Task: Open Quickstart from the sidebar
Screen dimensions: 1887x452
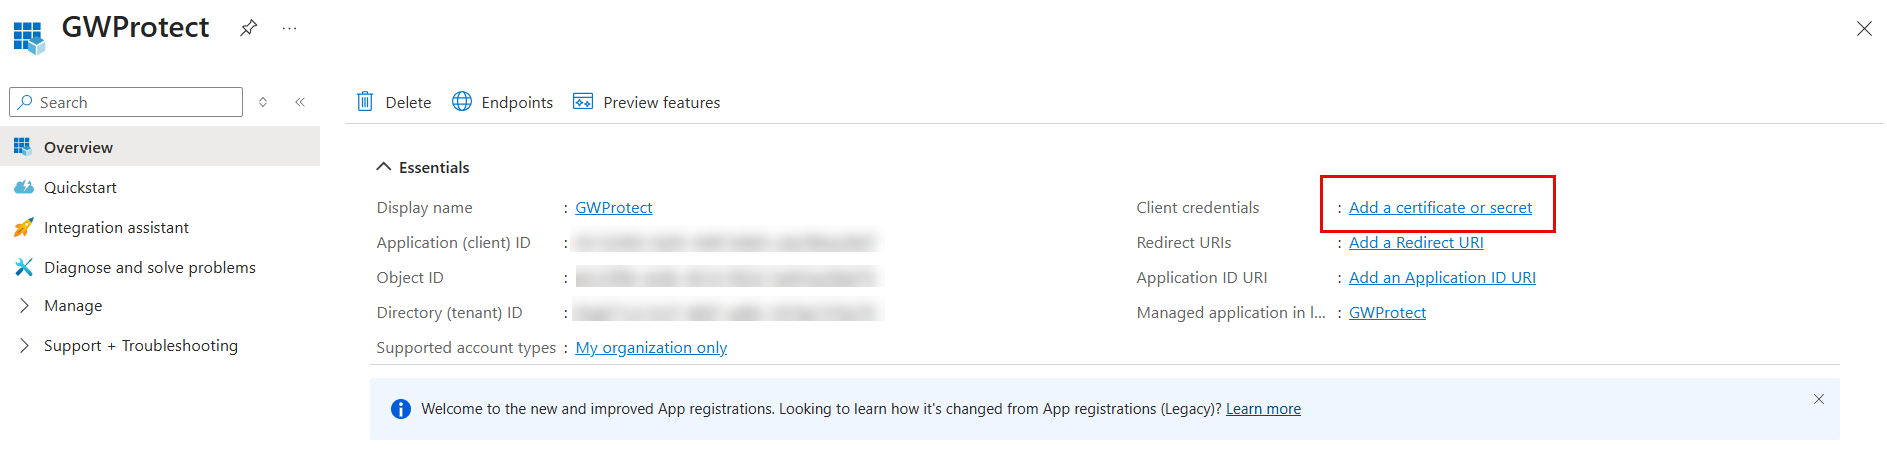Action: 80,187
